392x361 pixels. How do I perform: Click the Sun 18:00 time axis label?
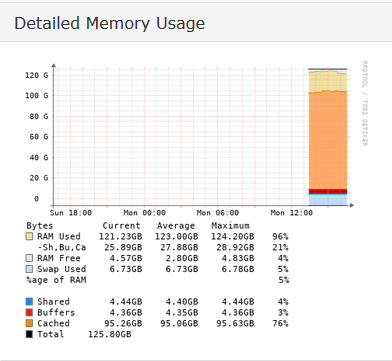click(71, 213)
